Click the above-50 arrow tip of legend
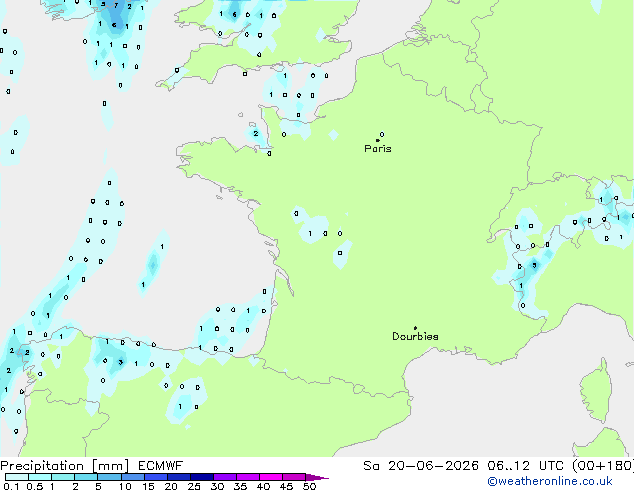This screenshot has height=490, width=634. point(317,477)
